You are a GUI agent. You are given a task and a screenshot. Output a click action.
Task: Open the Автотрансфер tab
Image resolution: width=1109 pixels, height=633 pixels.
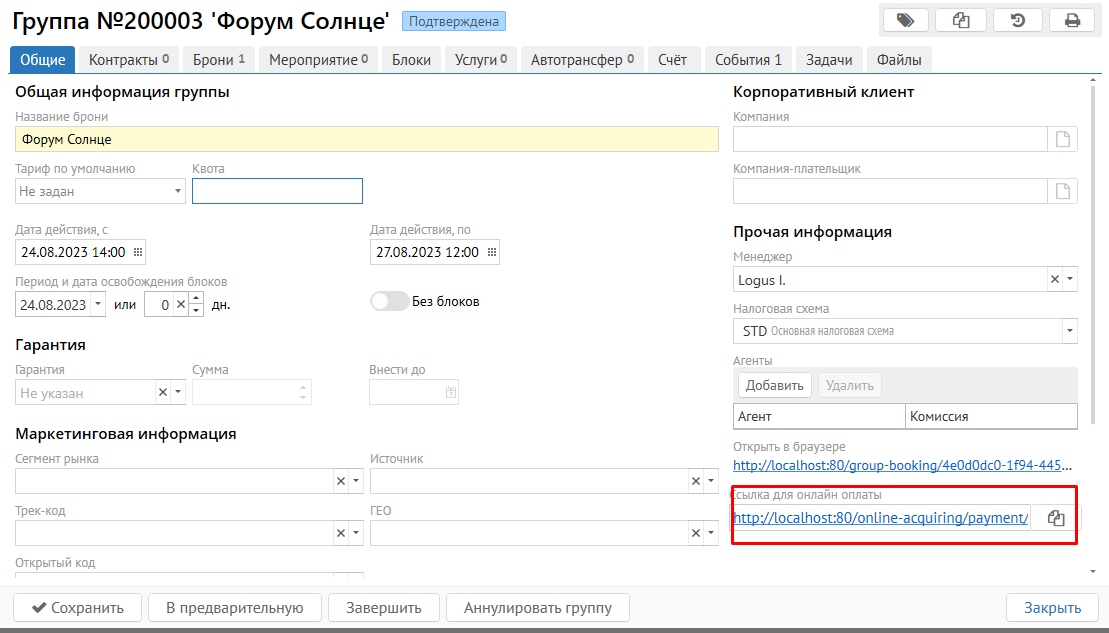[582, 60]
